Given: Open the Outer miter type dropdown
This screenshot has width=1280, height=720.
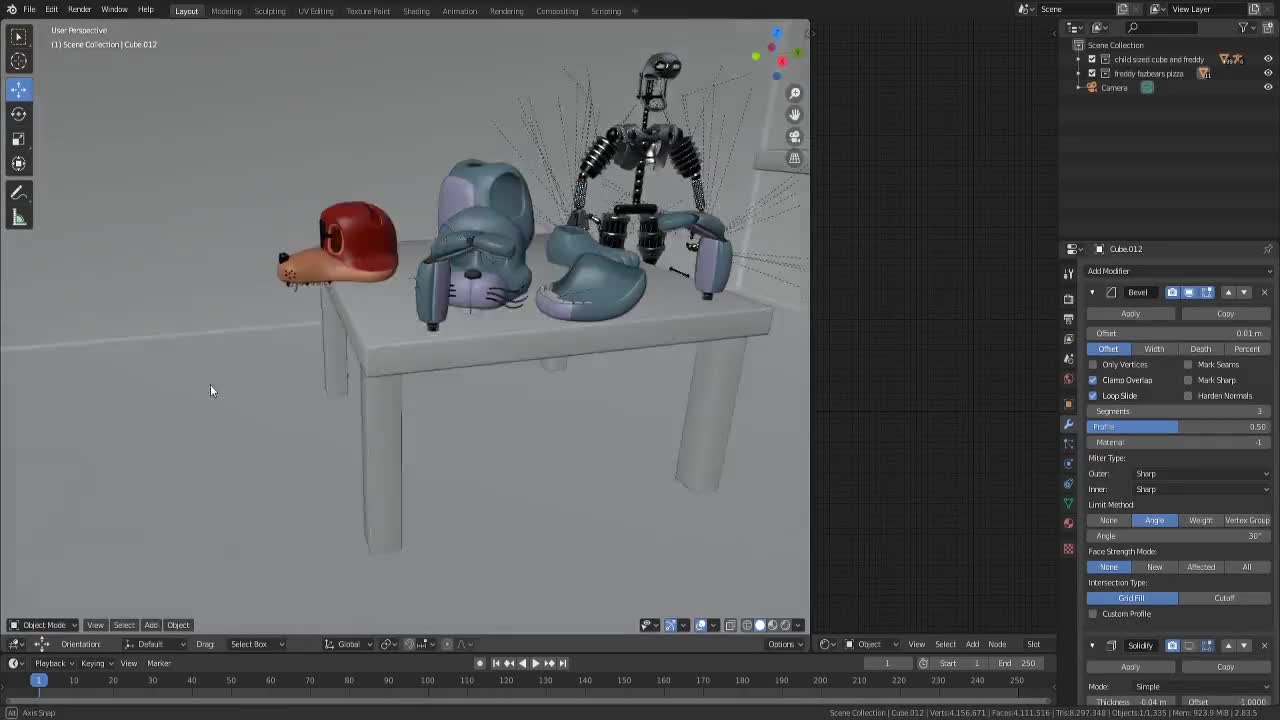Looking at the screenshot, I should coord(1202,474).
